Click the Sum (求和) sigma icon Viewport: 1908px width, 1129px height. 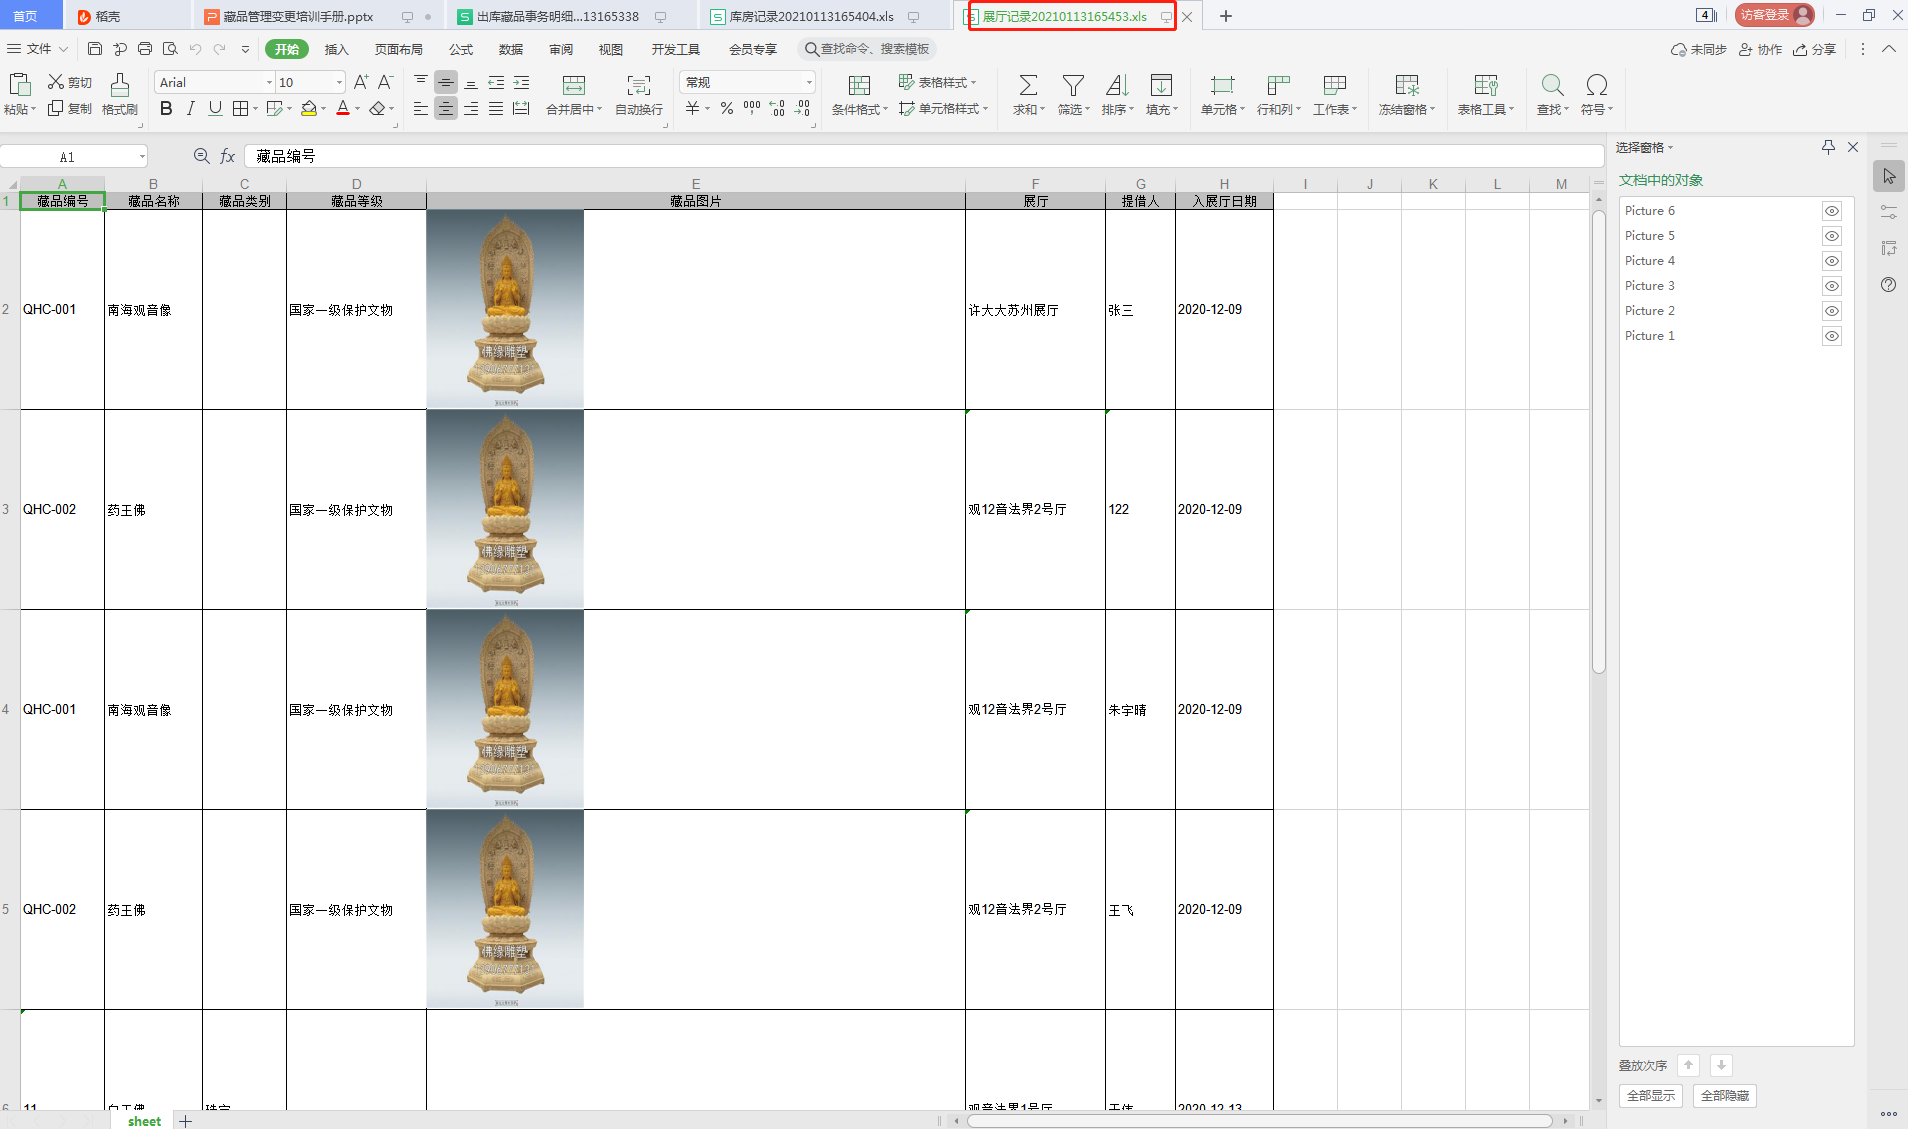[1028, 85]
